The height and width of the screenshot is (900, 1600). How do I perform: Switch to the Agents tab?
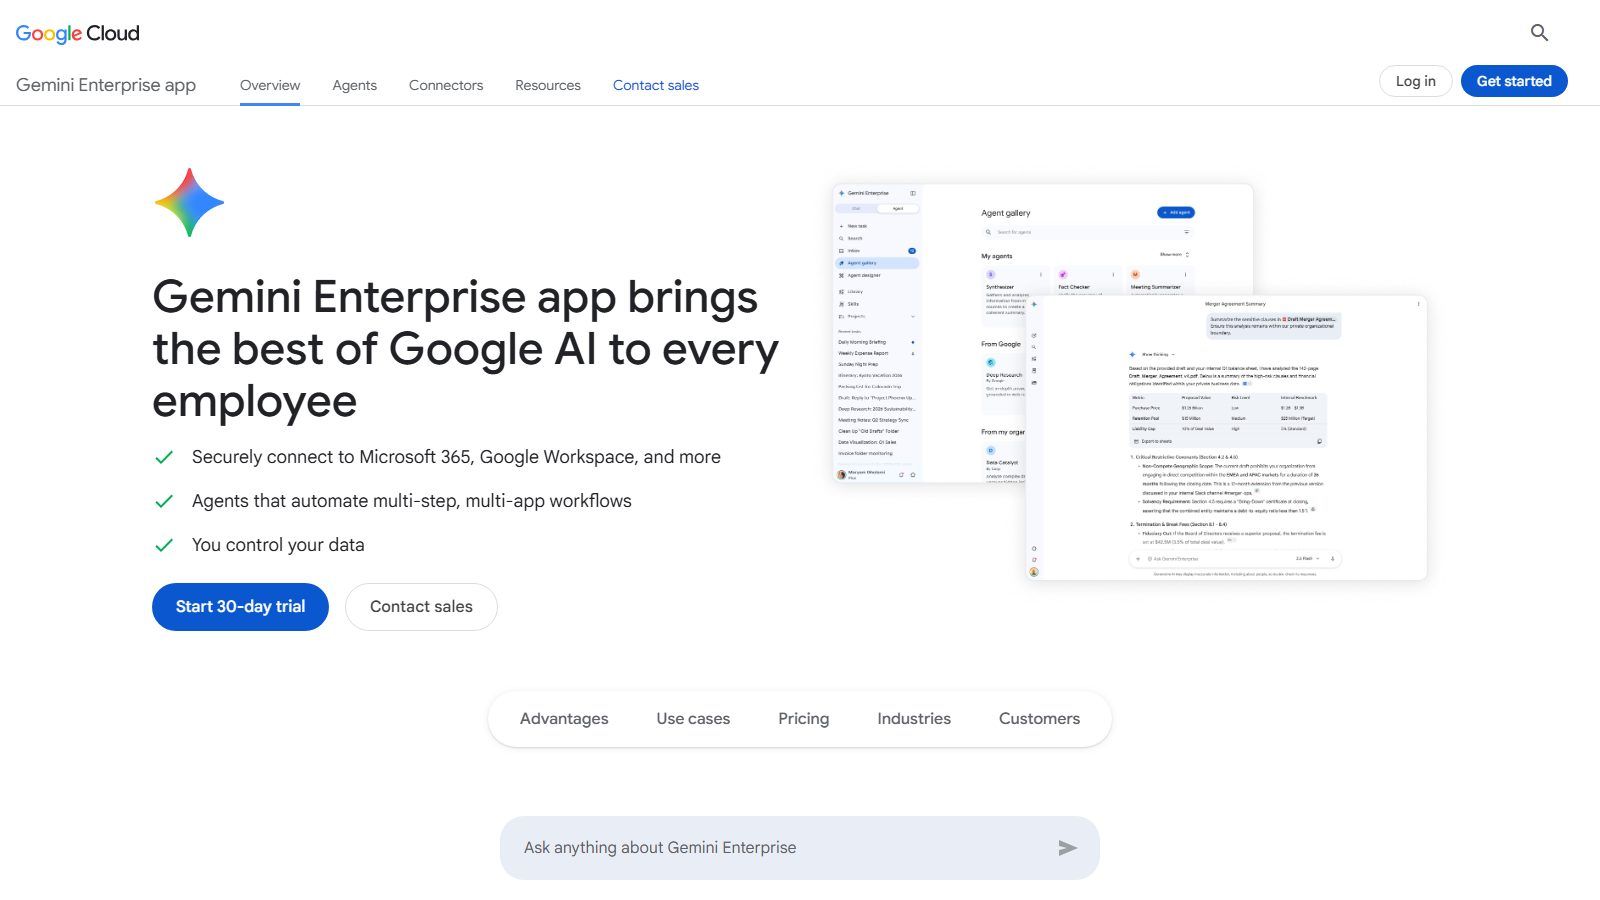(355, 85)
